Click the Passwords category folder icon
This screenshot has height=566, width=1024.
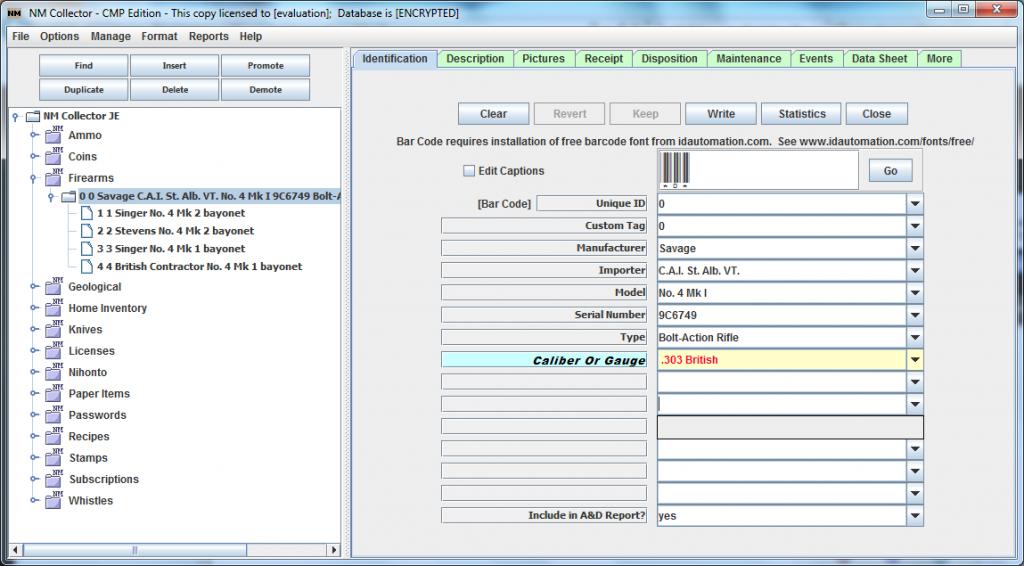pos(54,415)
